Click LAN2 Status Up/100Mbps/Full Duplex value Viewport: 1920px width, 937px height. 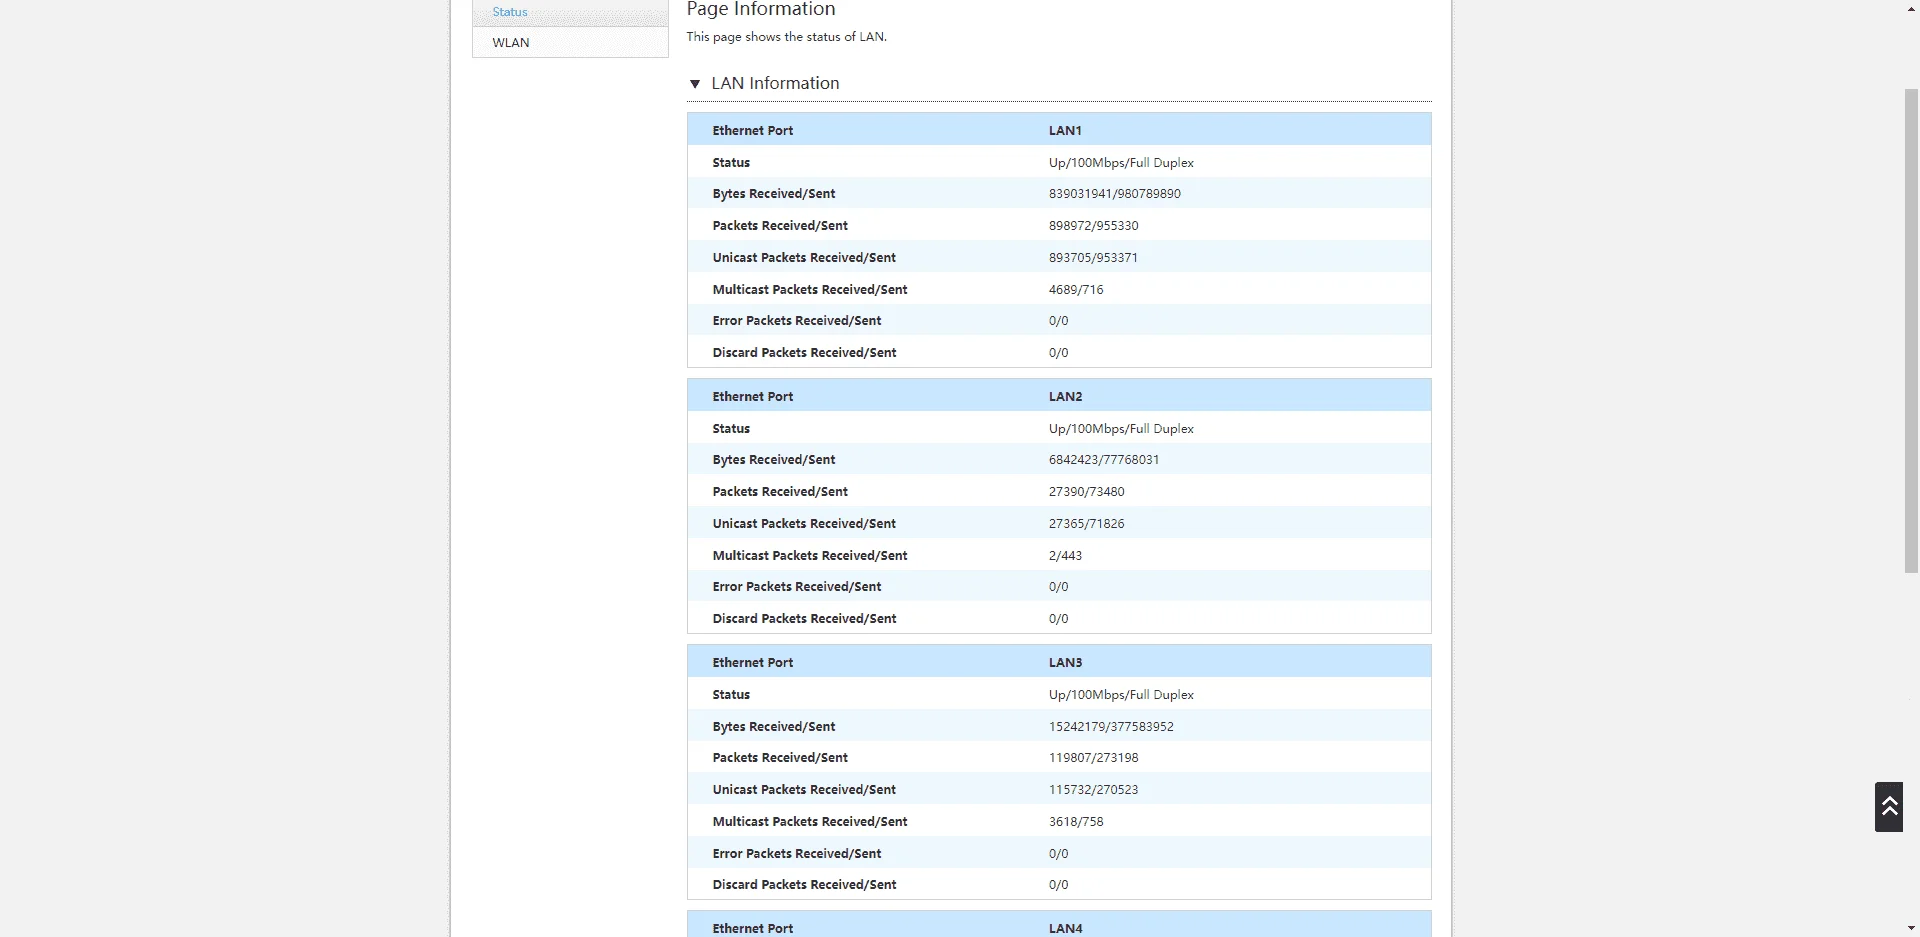coord(1121,429)
